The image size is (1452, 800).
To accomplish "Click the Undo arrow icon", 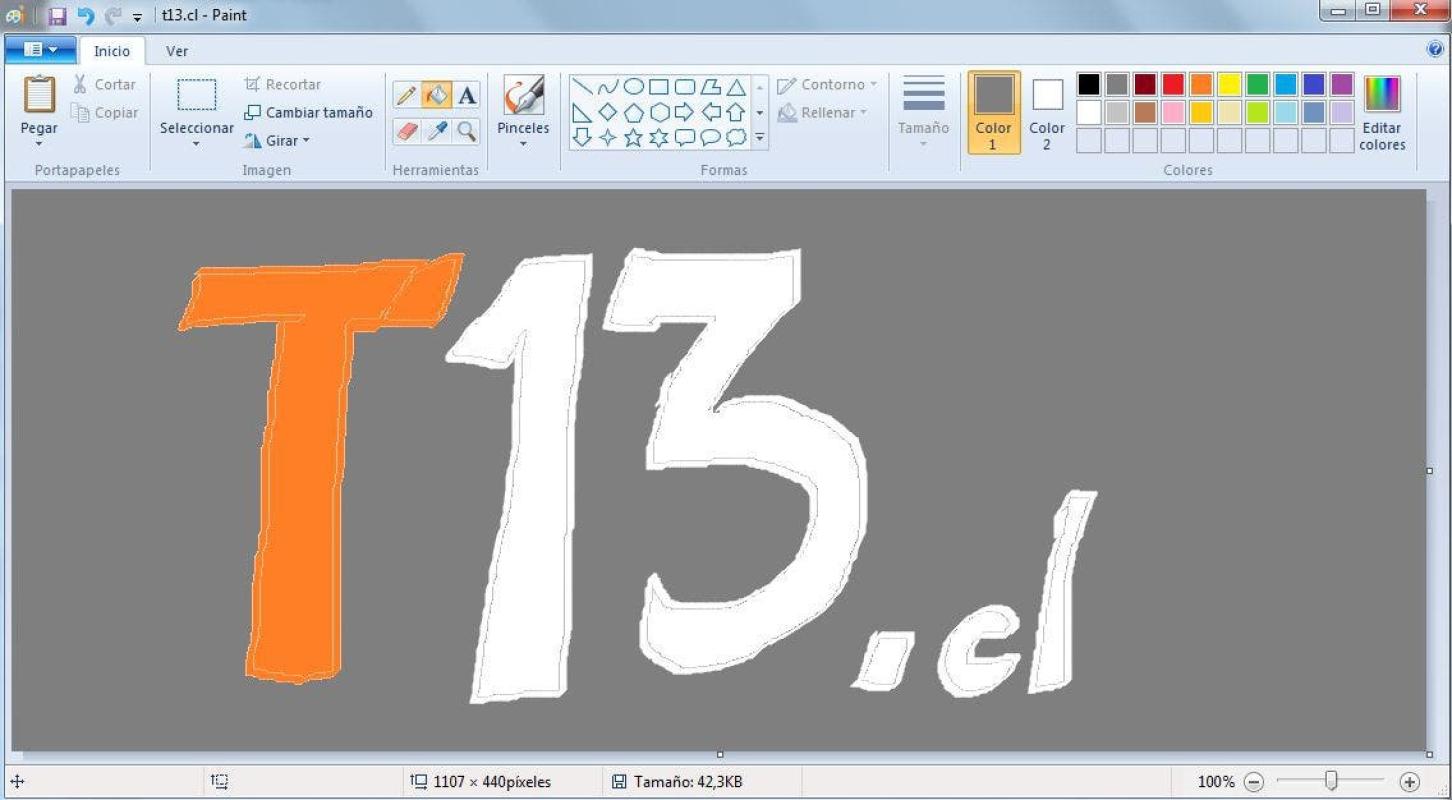I will (x=86, y=16).
